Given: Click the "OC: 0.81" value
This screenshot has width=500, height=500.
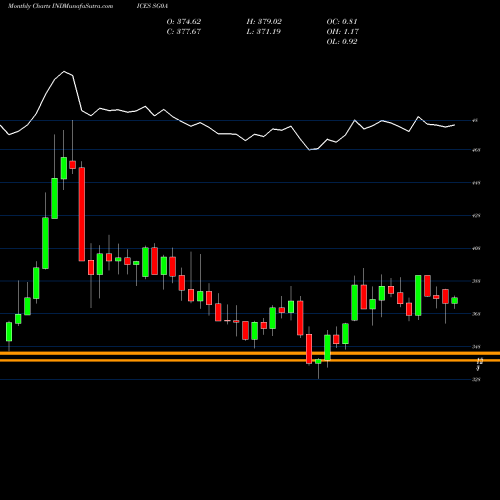Looking at the screenshot, I should [x=342, y=22].
